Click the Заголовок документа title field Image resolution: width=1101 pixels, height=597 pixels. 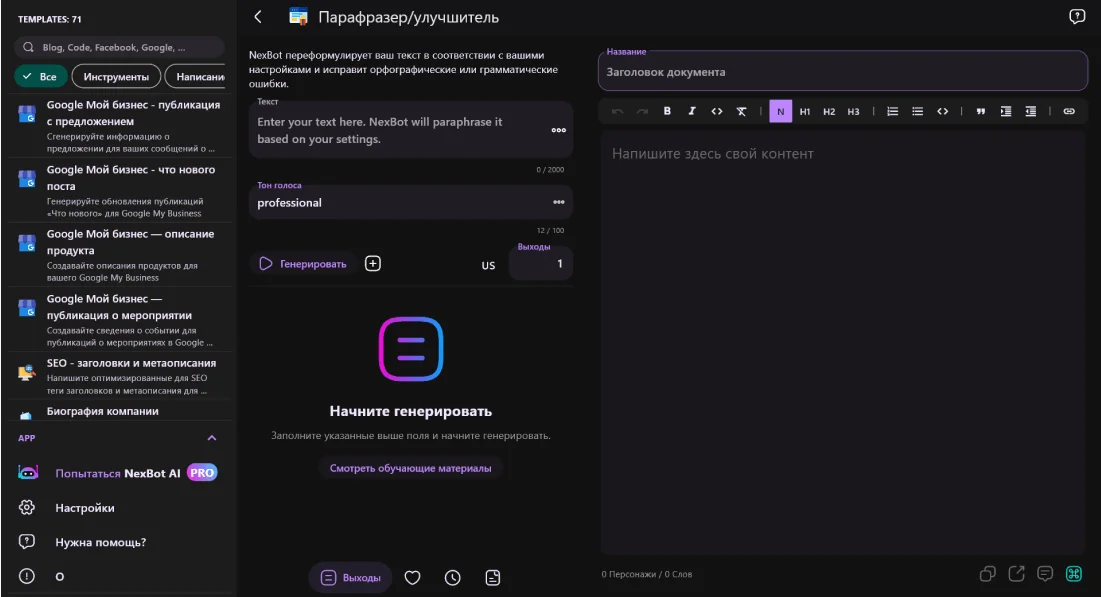tap(843, 72)
